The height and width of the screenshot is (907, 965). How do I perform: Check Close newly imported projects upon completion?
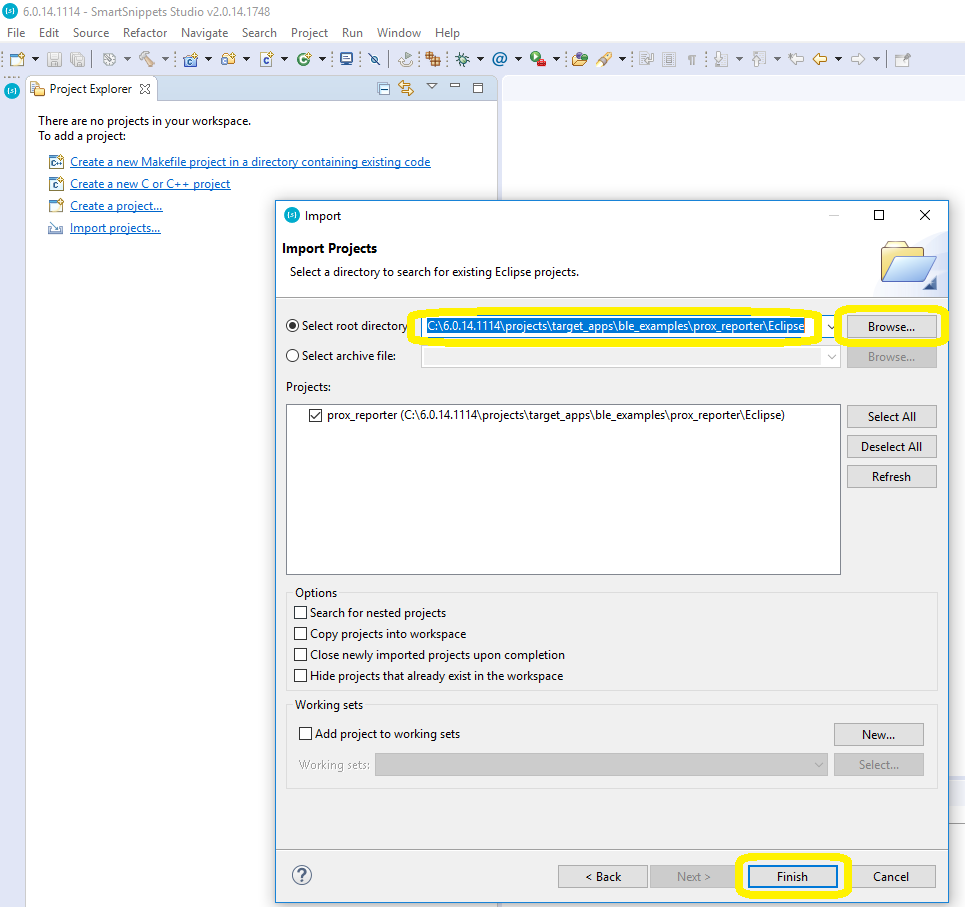(300, 655)
